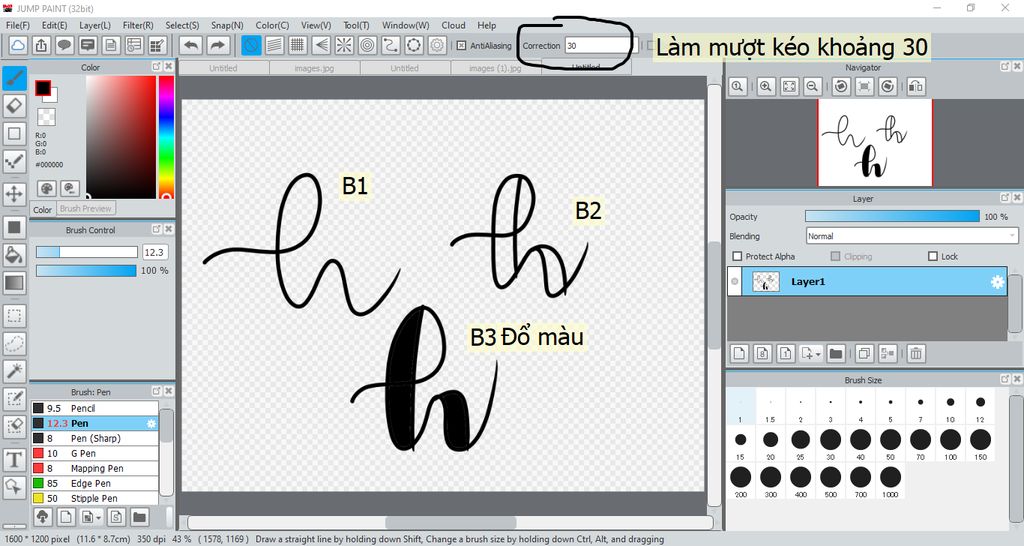The width and height of the screenshot is (1024, 546).
Task: Enable curve snap
Action: pyautogui.click(x=391, y=45)
